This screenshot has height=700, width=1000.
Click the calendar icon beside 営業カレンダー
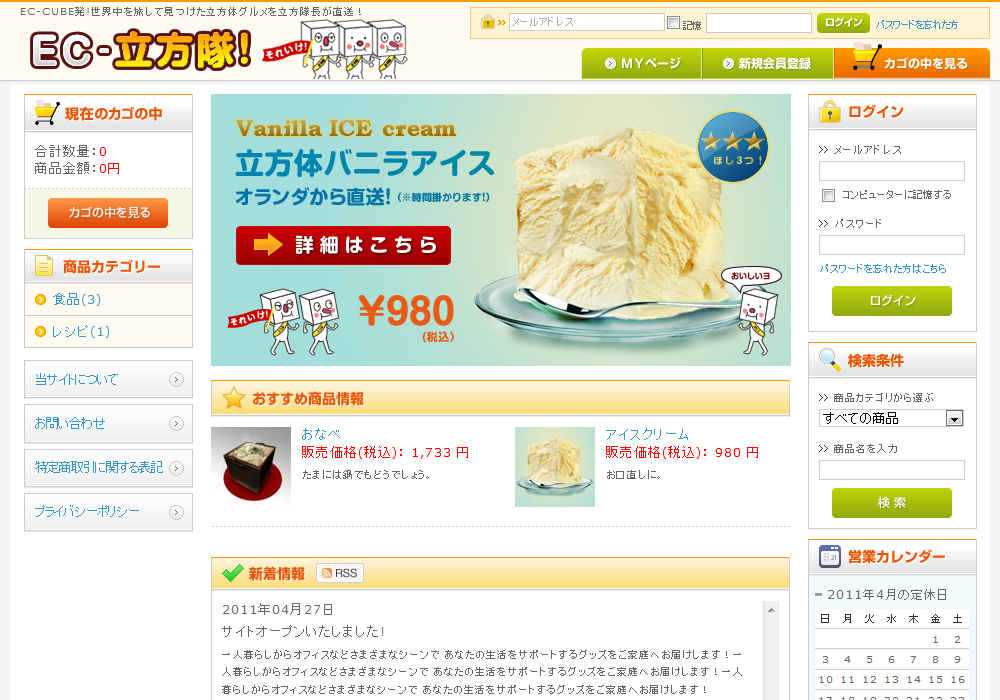point(830,557)
